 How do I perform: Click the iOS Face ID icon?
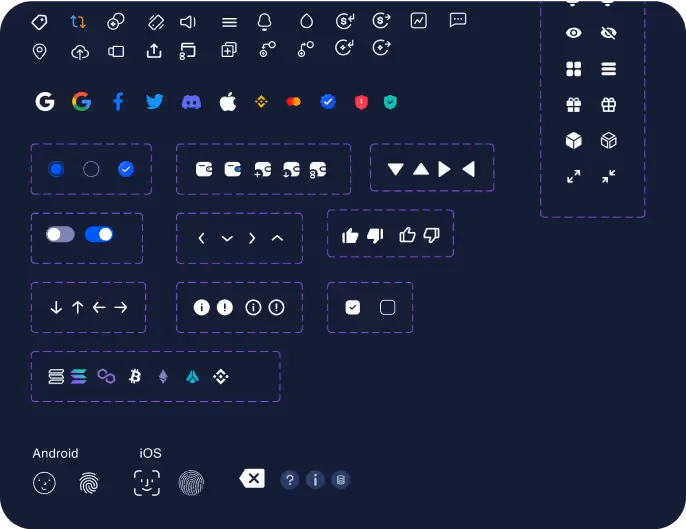point(147,483)
